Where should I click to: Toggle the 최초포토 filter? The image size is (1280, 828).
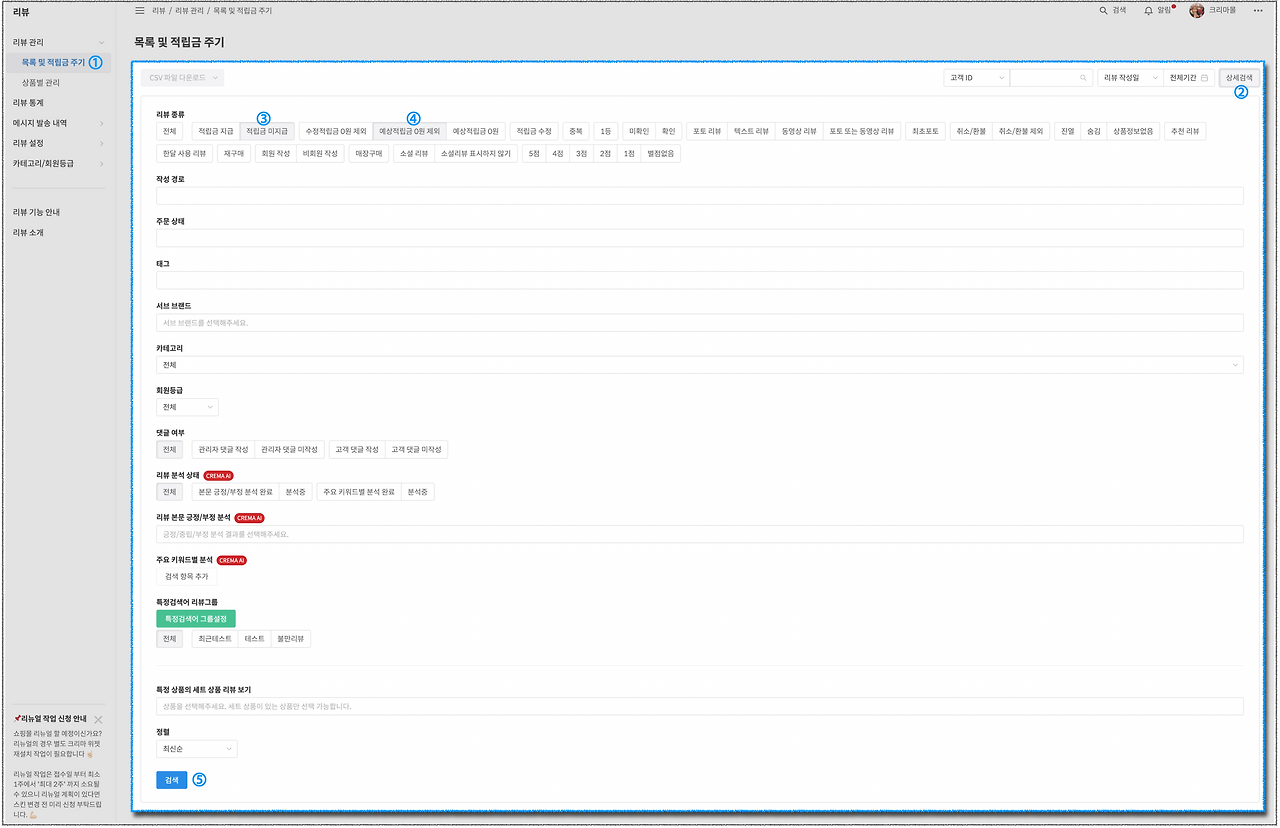coord(925,131)
